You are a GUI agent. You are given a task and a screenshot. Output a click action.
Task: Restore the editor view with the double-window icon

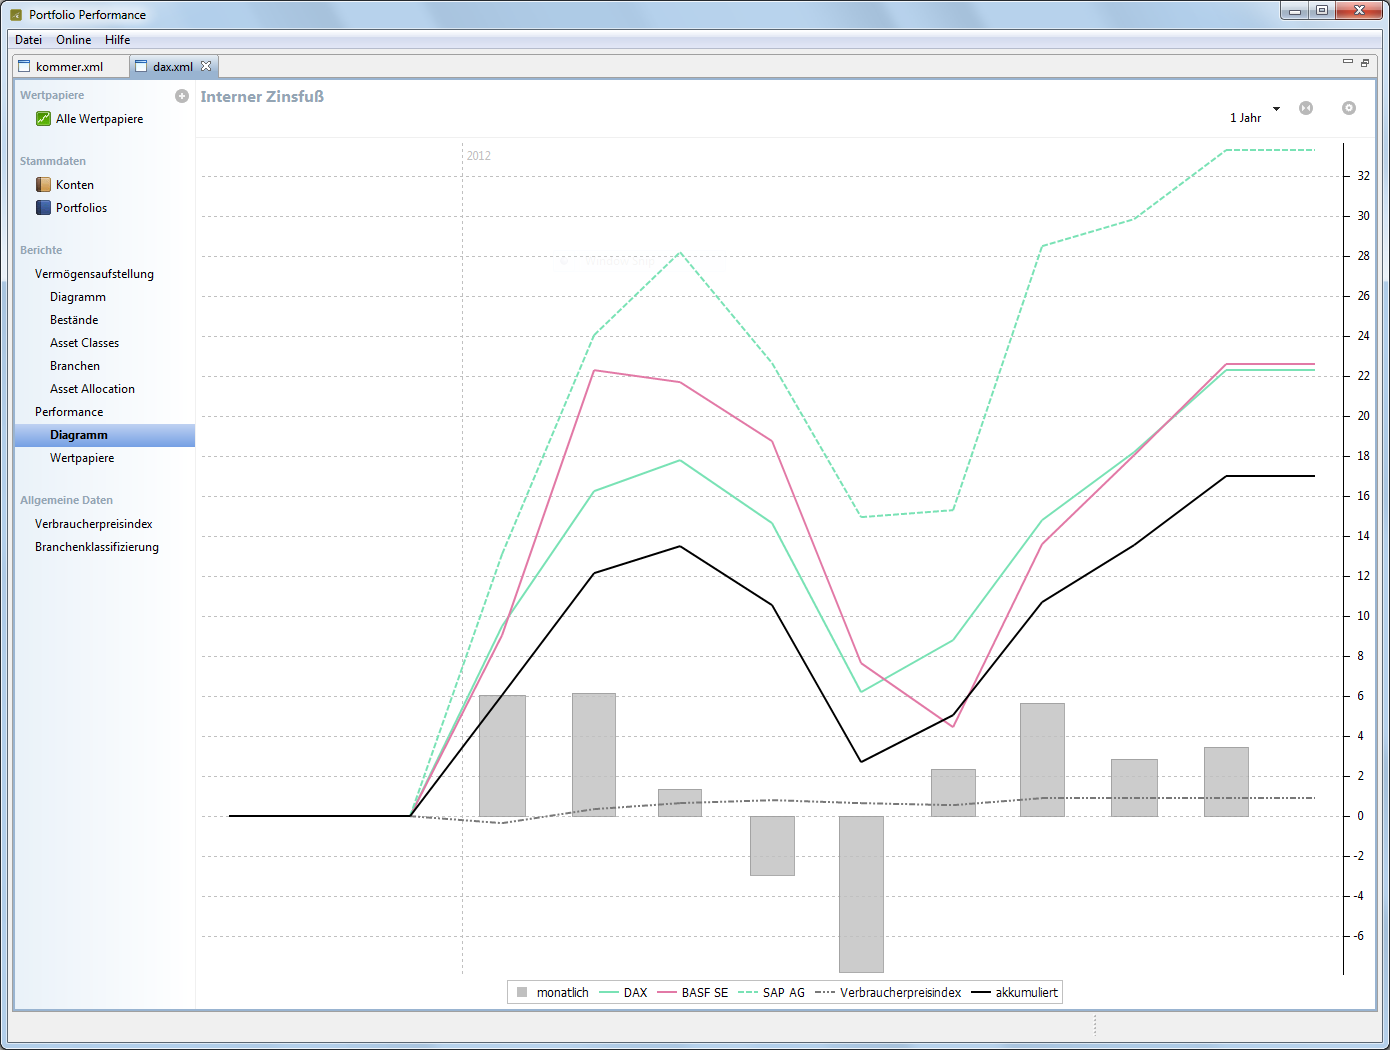click(1365, 62)
